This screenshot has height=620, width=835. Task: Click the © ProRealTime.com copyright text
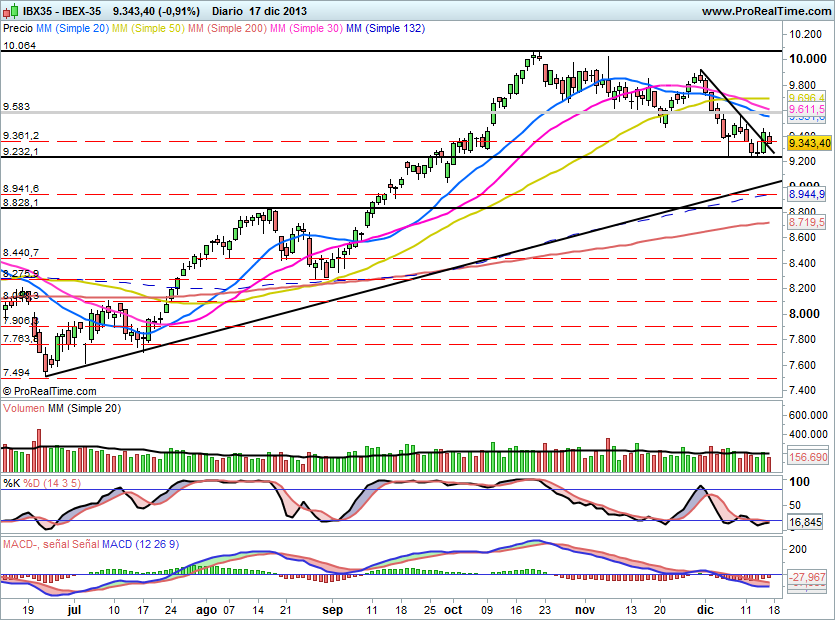[x=50, y=391]
